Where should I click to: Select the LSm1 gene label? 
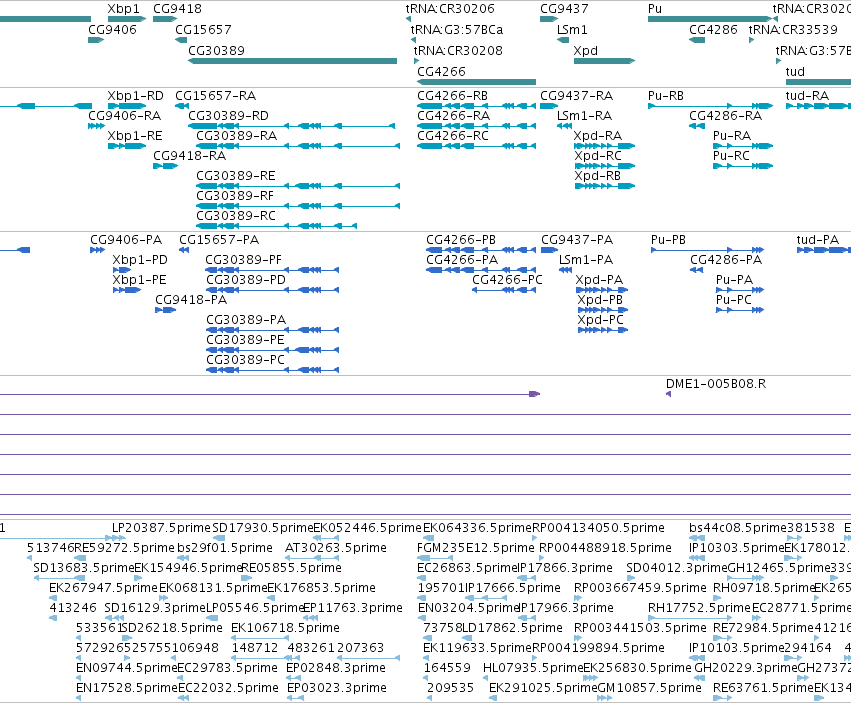point(572,29)
